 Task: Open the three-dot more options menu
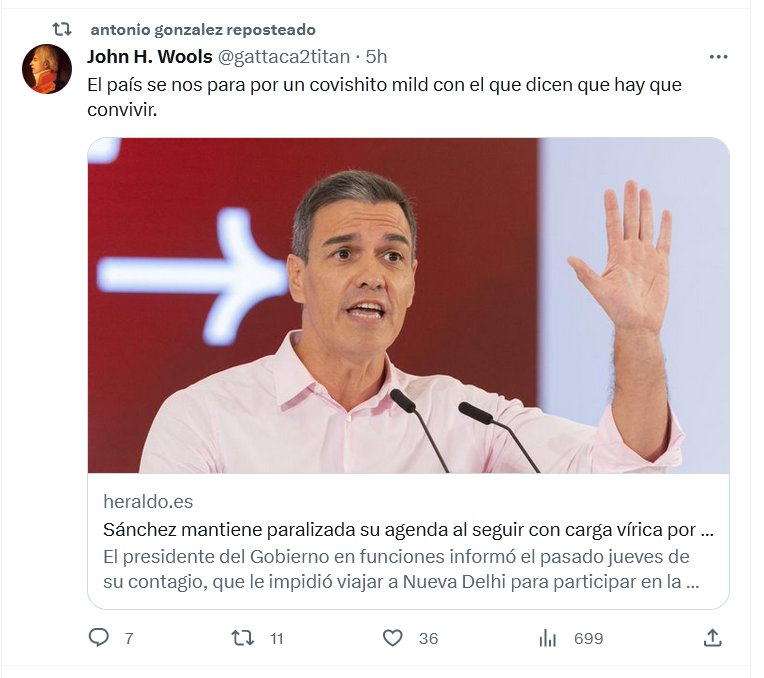(x=718, y=57)
